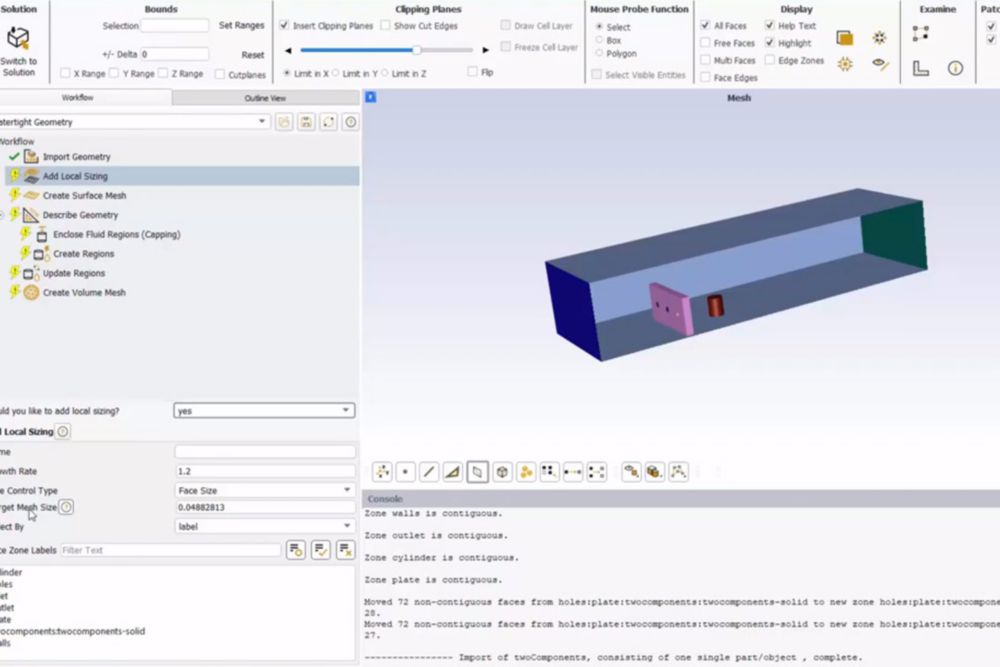Select the Limit in Y radio button

[336, 73]
